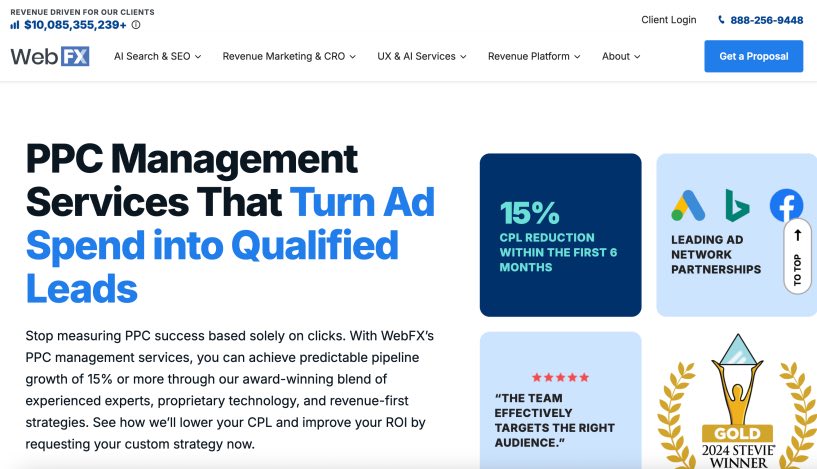
Task: Click the Bing logo icon
Action: (737, 205)
